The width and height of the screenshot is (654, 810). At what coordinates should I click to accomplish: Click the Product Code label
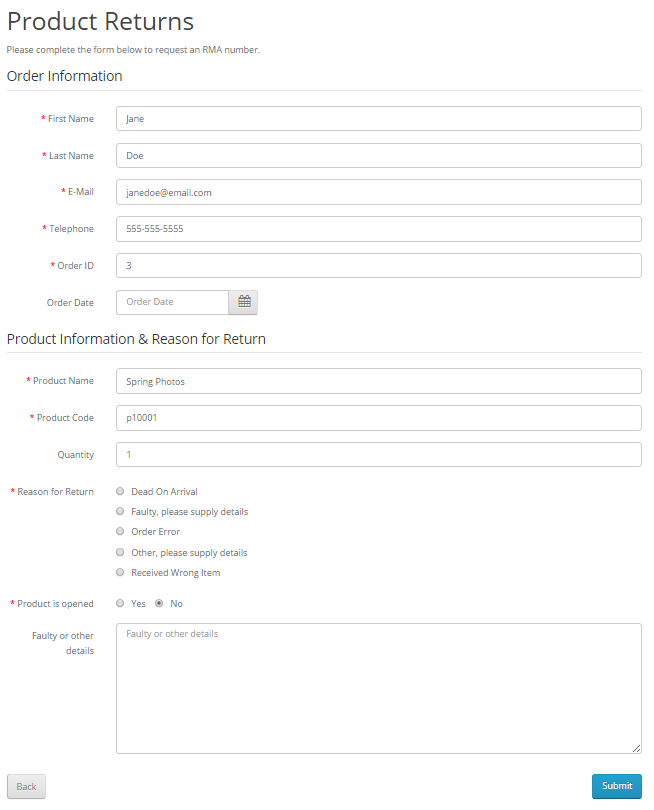point(65,418)
